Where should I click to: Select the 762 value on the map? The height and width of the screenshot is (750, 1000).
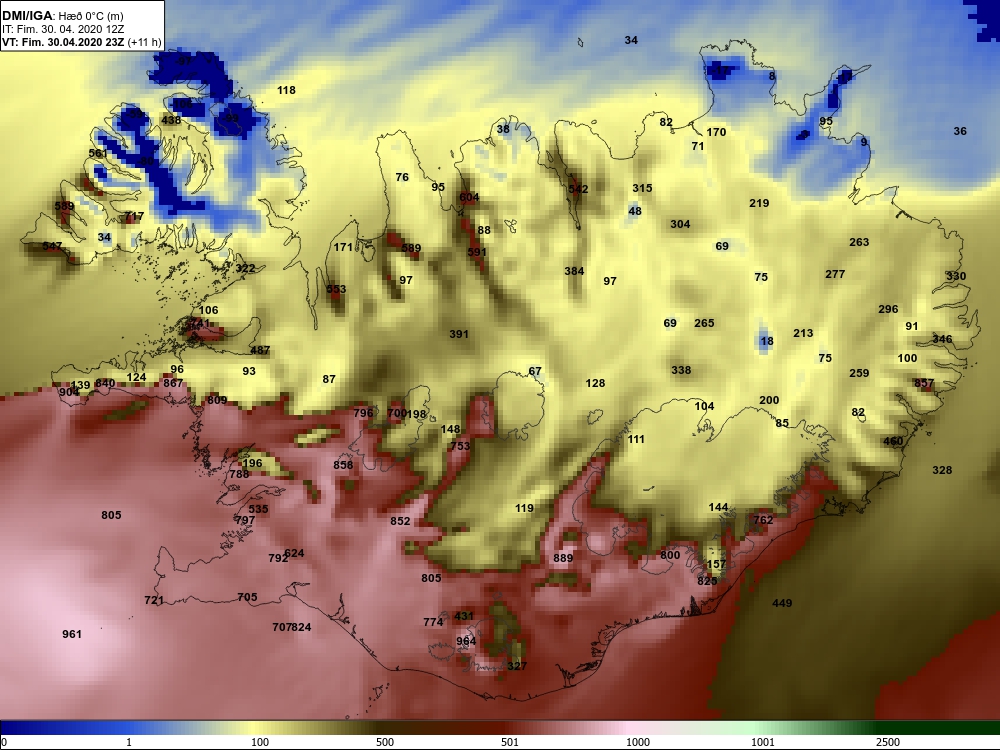[763, 520]
